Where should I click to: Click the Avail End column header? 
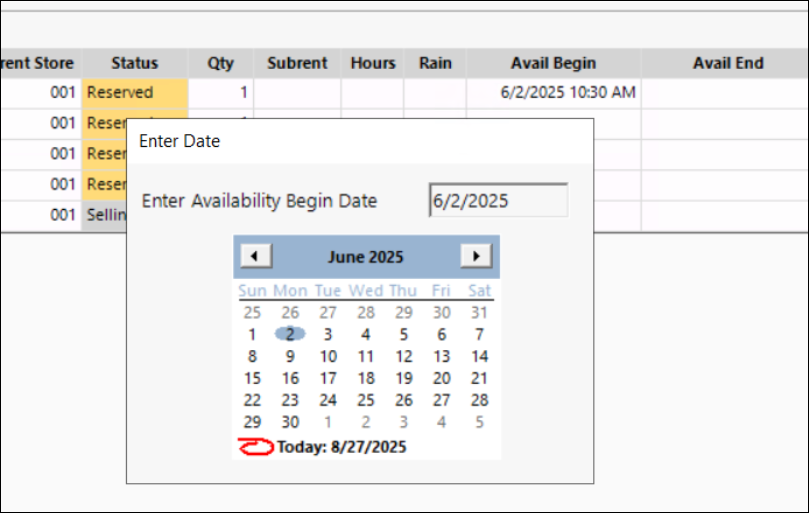[728, 63]
